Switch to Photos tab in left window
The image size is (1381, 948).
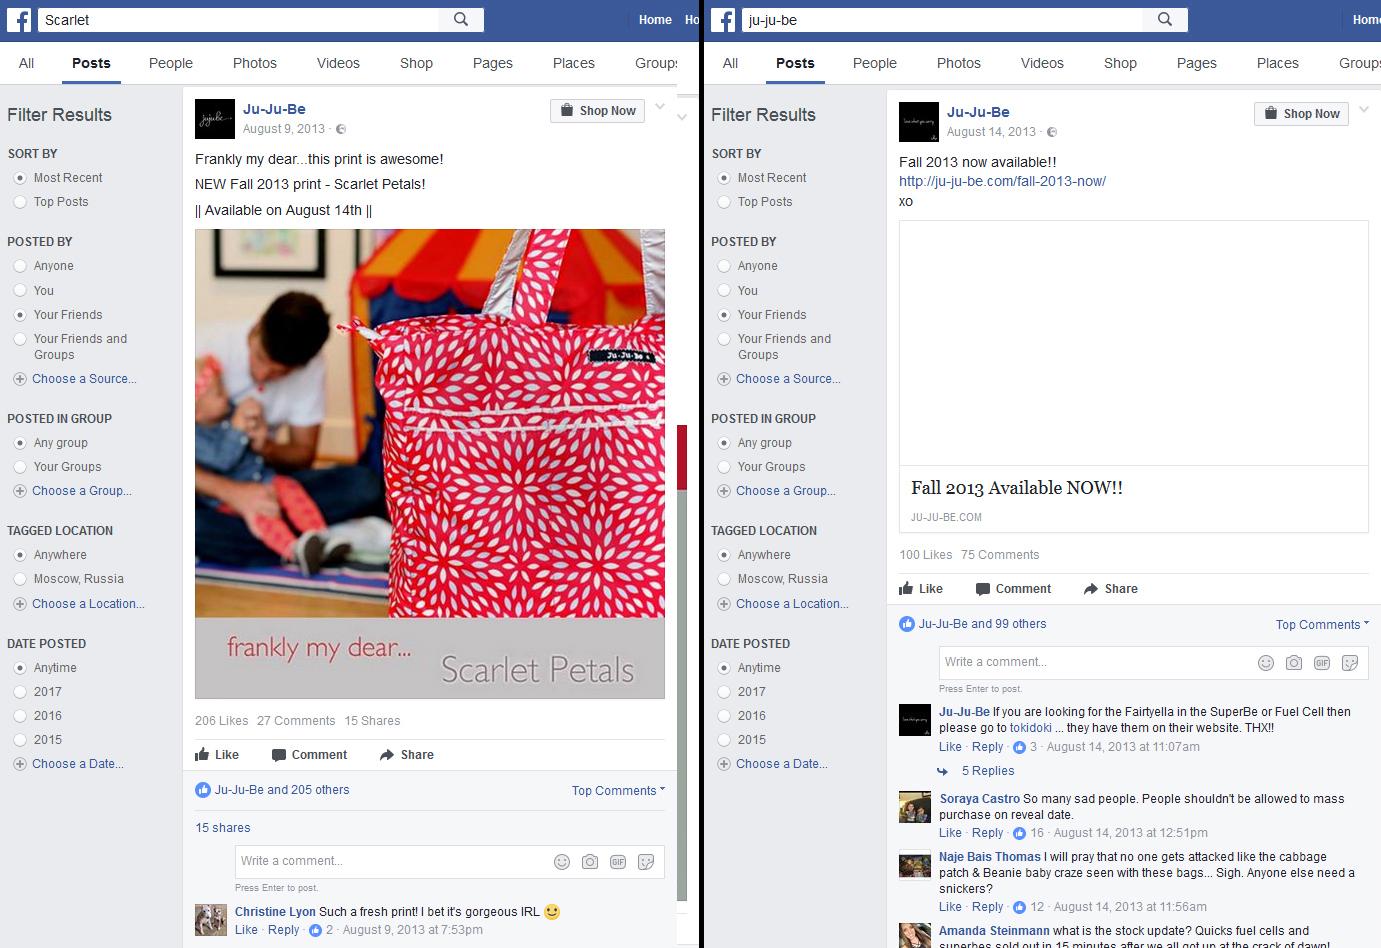coord(255,63)
